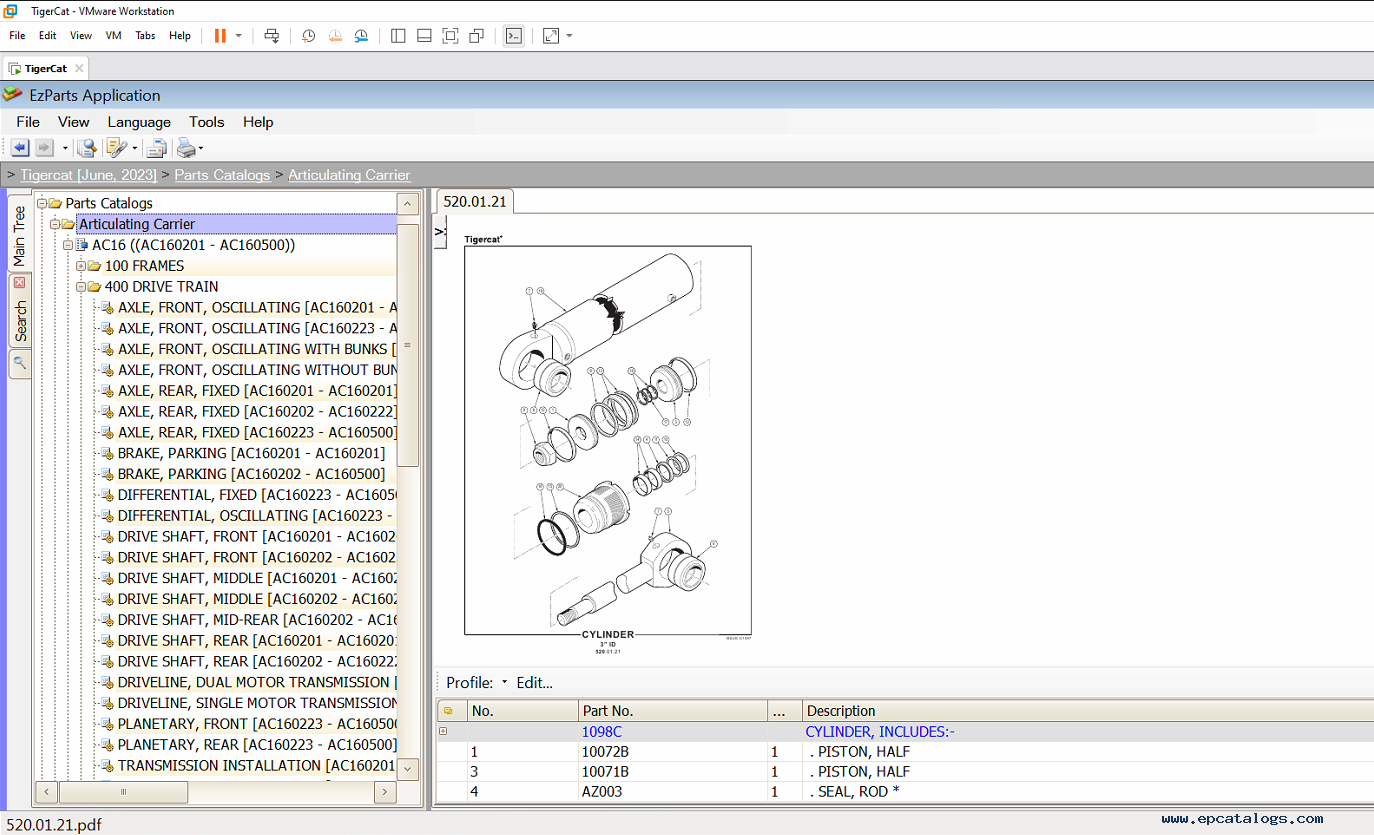1374x835 pixels.
Task: Open VMware File menu
Action: (17, 35)
